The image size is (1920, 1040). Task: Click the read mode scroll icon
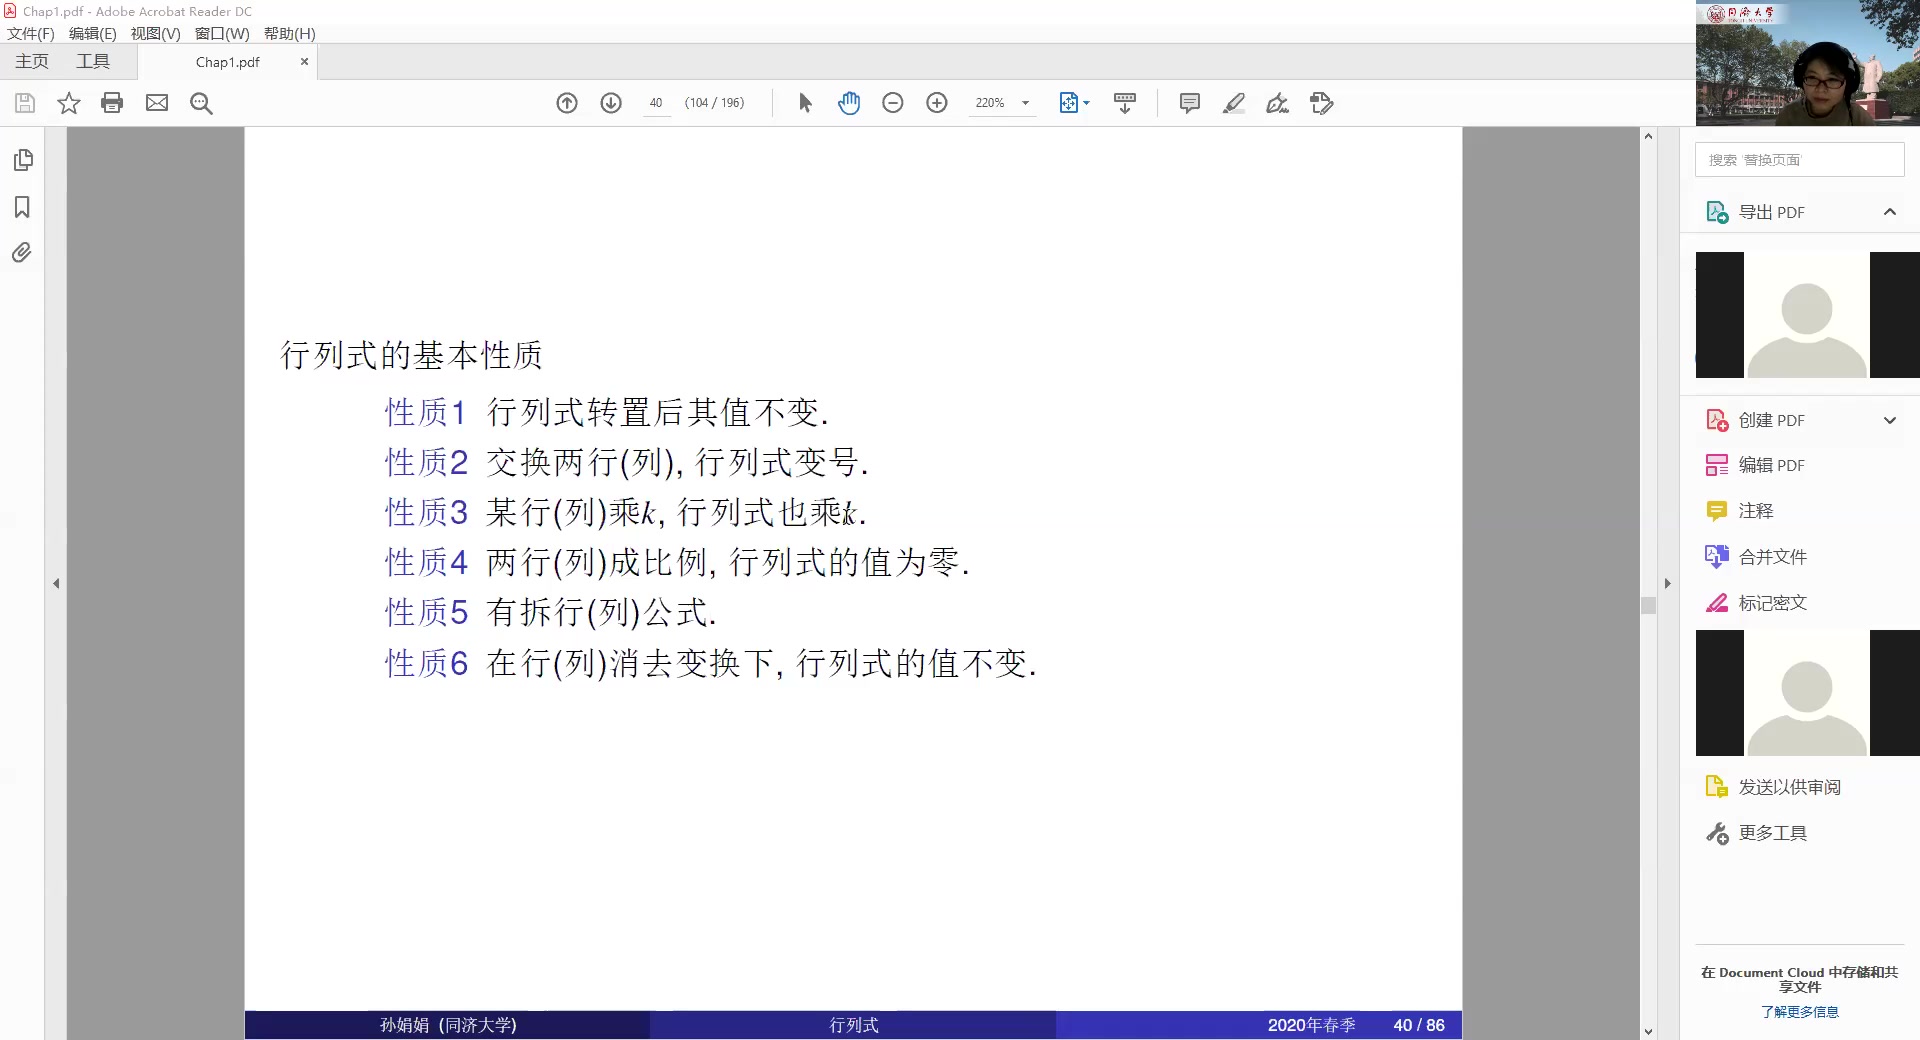[1125, 103]
